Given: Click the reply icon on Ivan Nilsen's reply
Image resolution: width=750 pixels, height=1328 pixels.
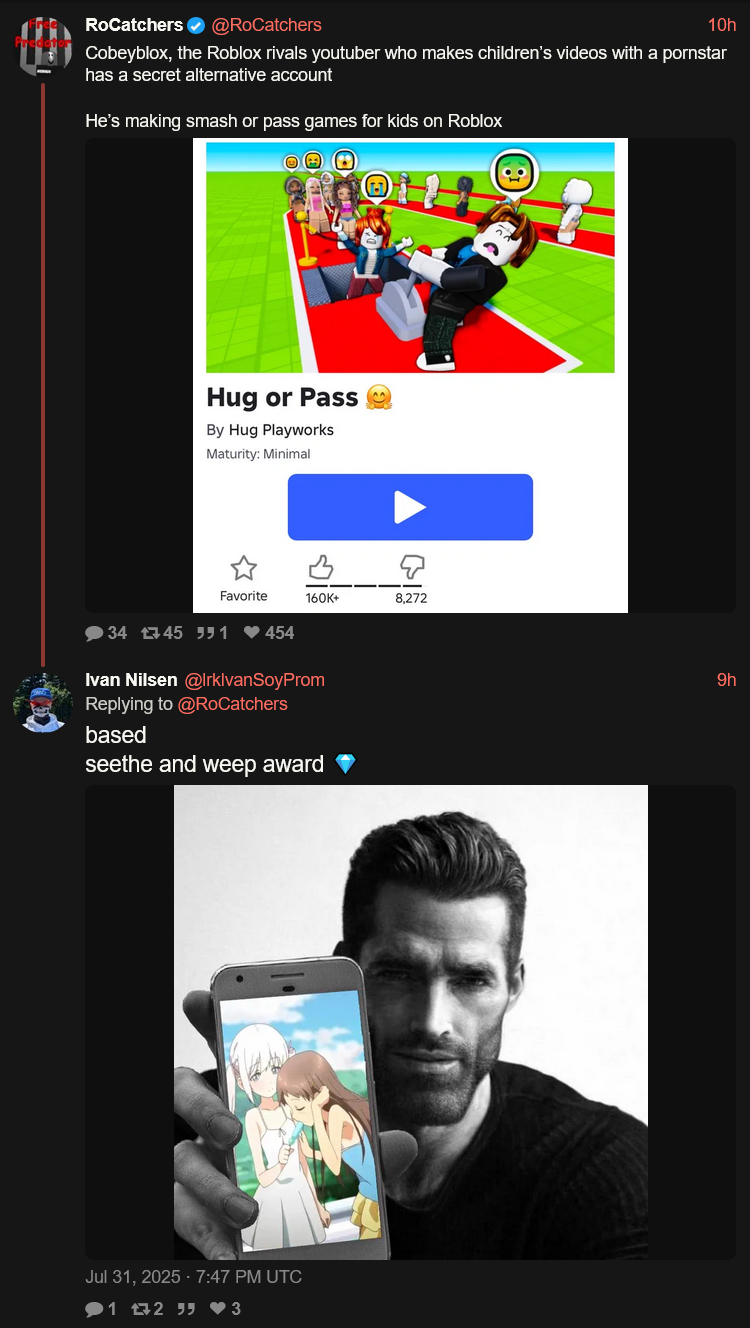Looking at the screenshot, I should 94,1308.
